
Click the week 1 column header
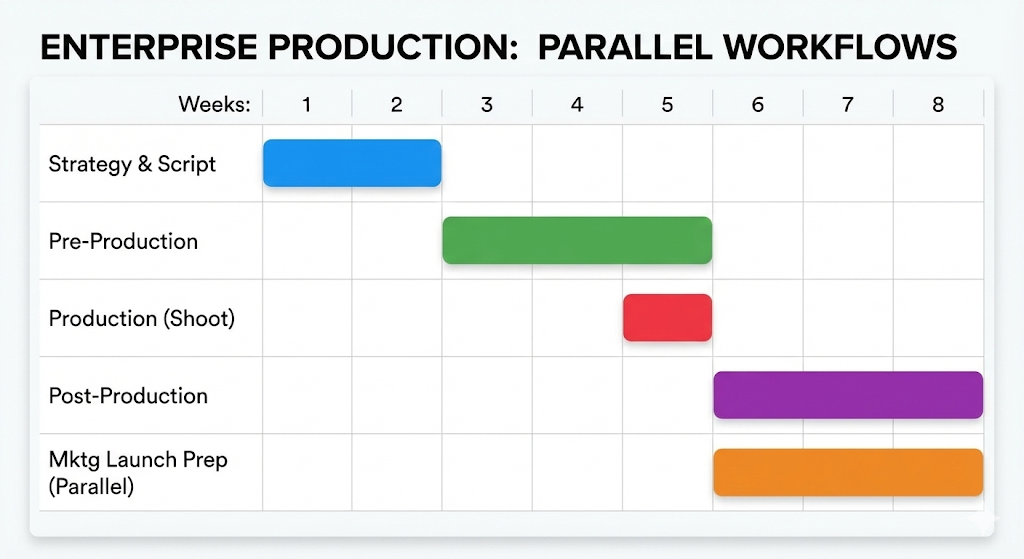306,104
